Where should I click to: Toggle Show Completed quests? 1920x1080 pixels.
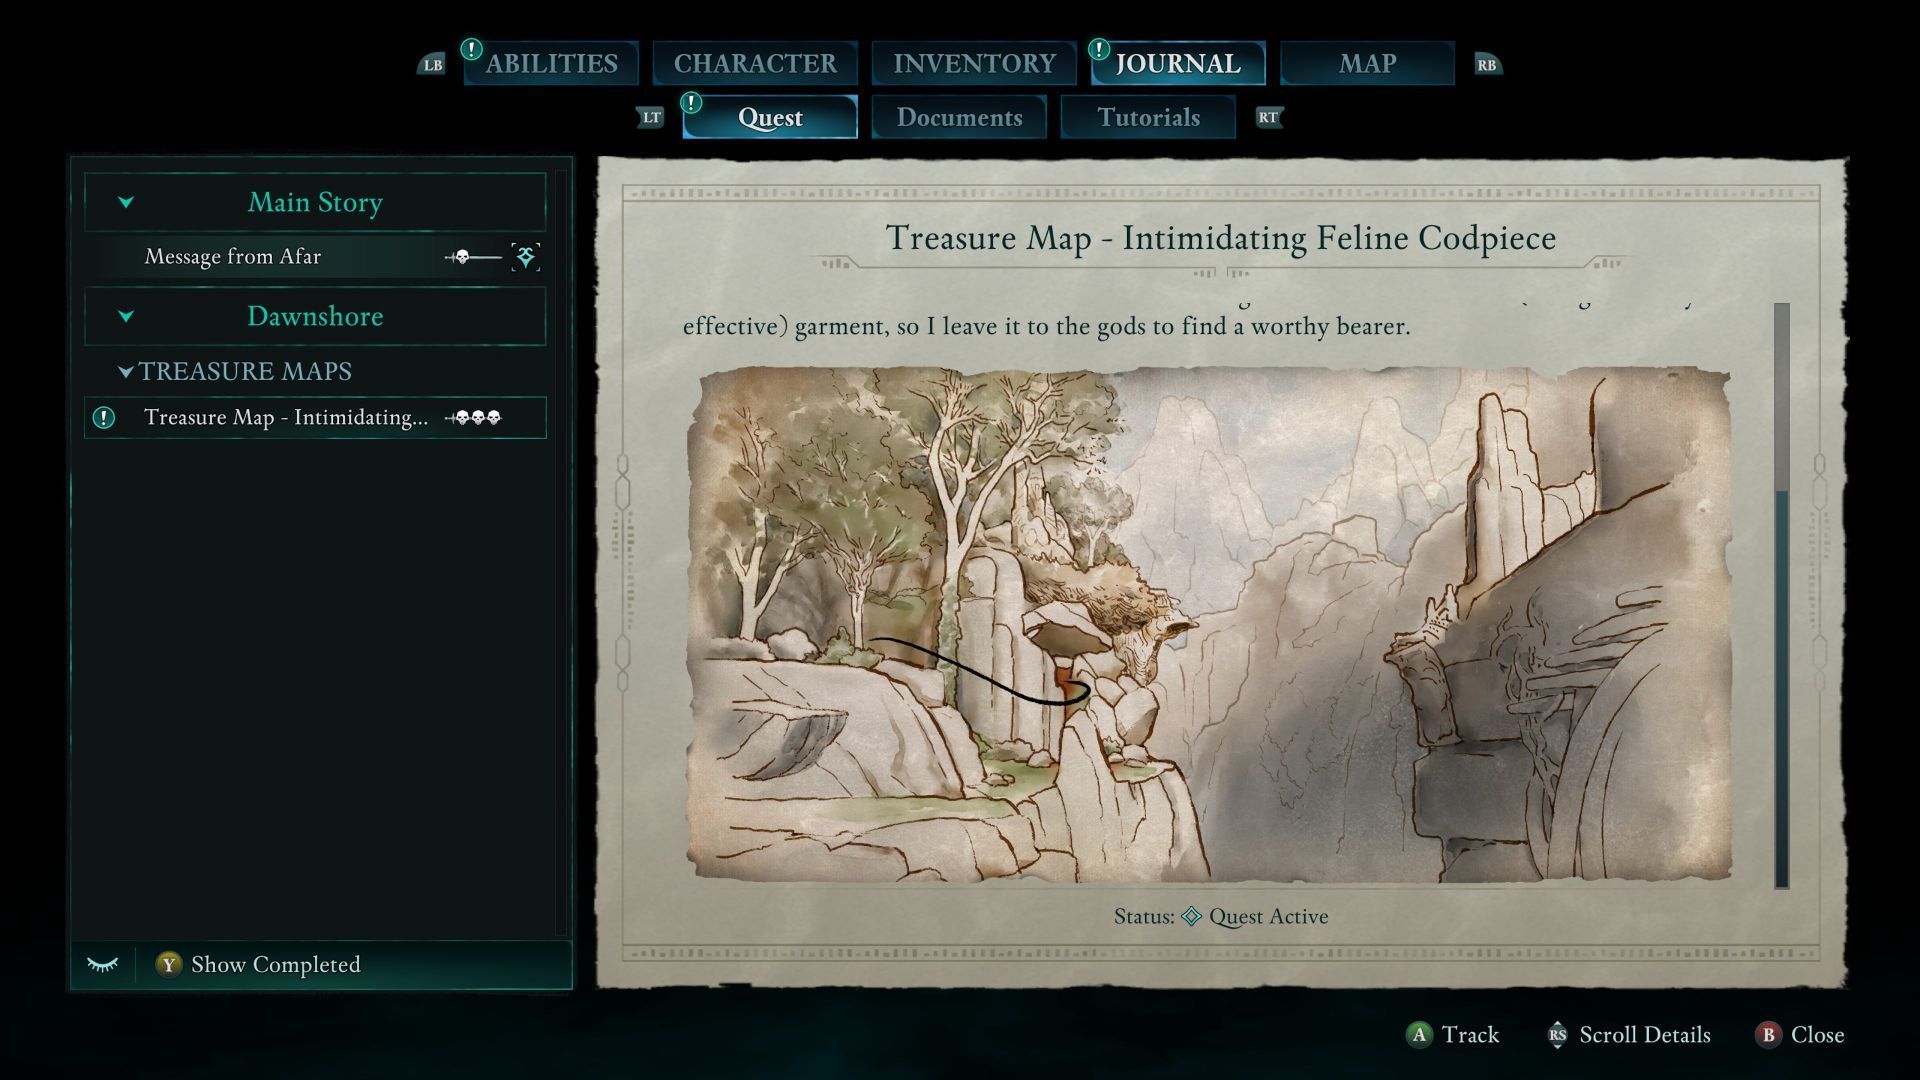(x=259, y=965)
